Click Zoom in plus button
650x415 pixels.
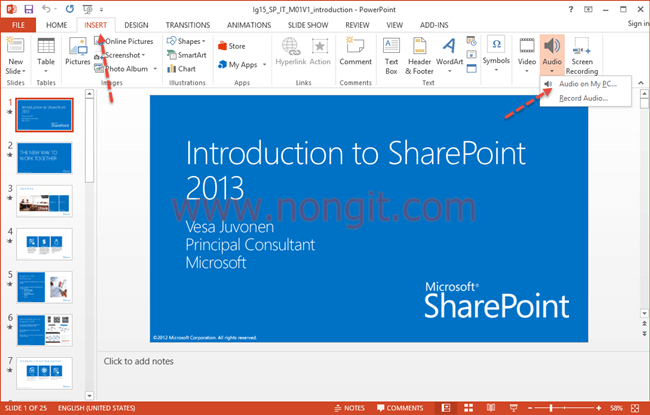[x=599, y=408]
